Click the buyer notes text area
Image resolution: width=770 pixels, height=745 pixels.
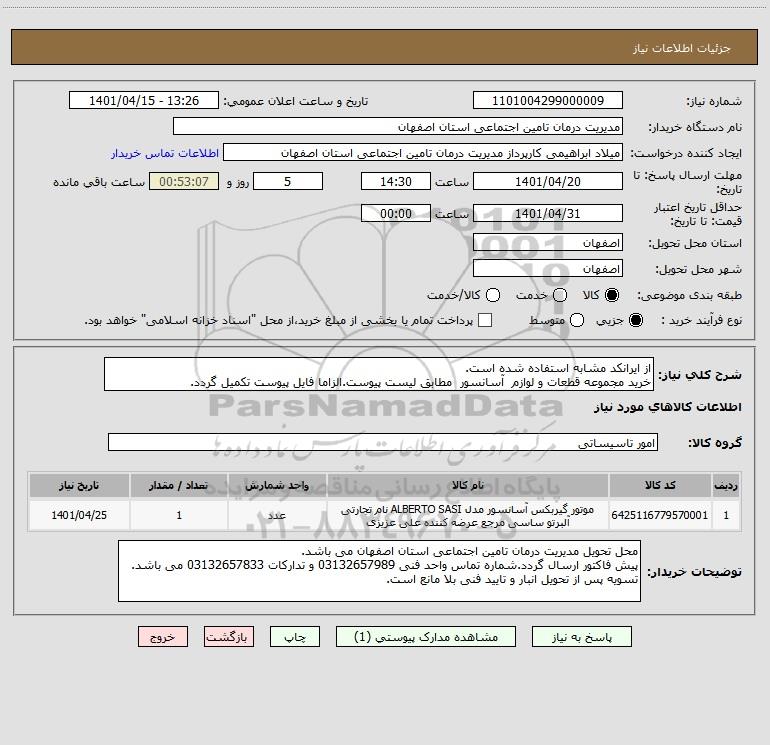(x=379, y=571)
